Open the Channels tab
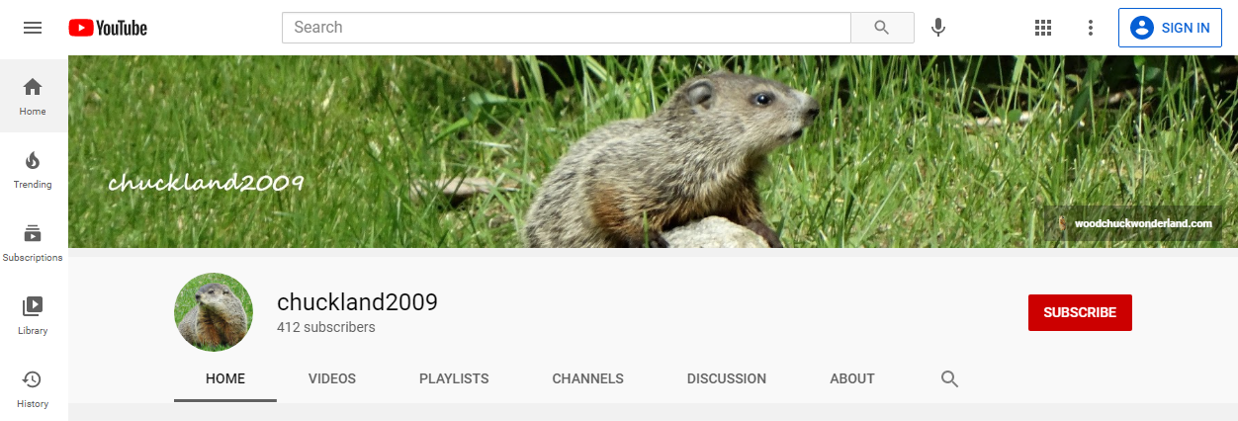The image size is (1238, 421). [588, 379]
